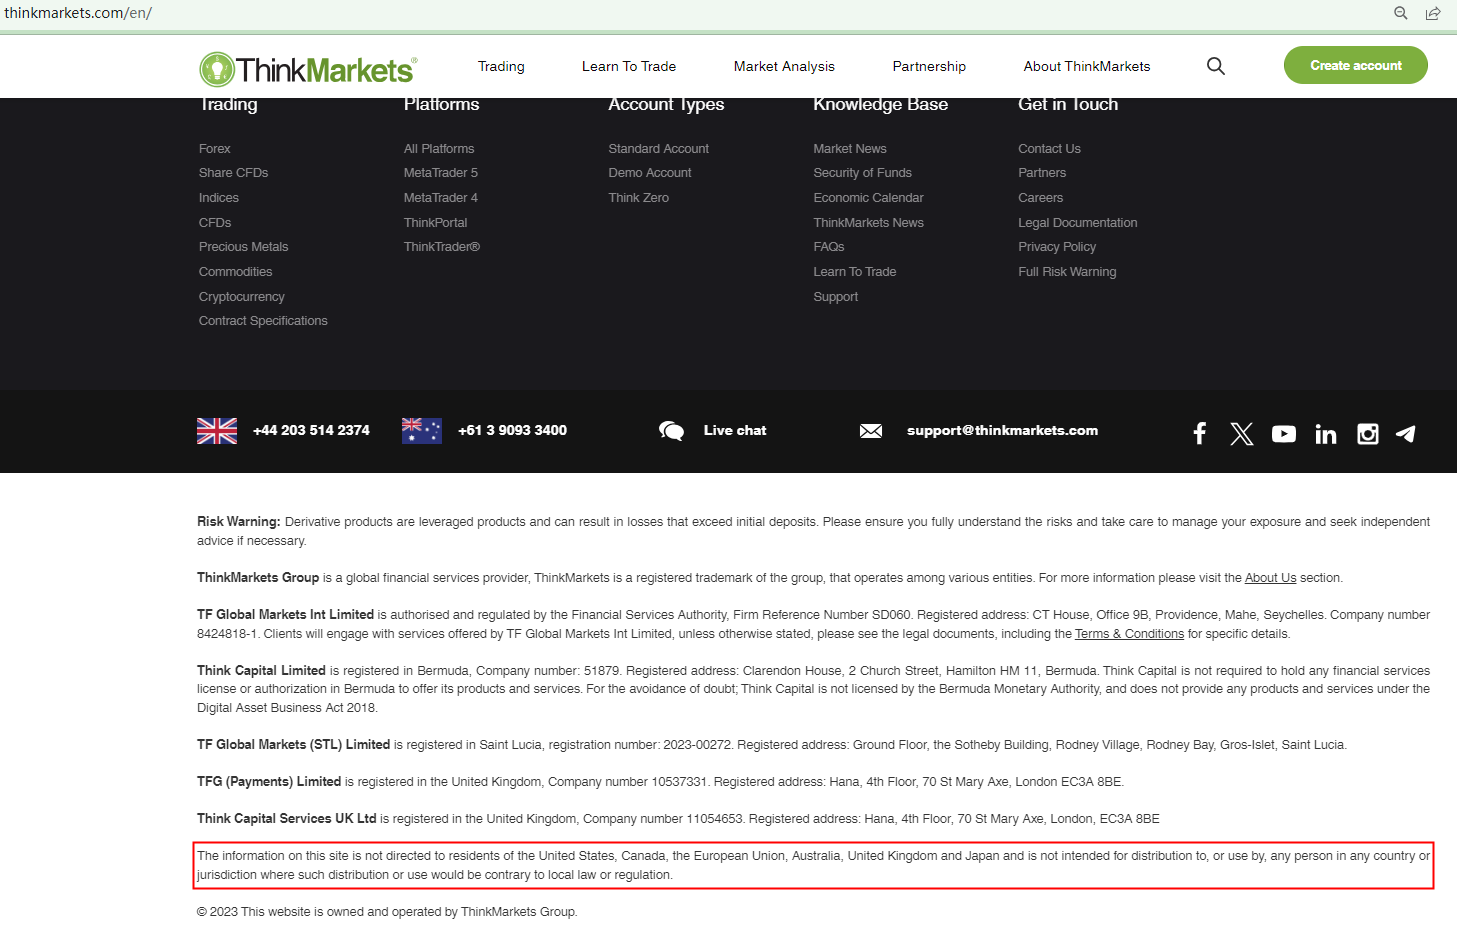Open the Trading menu in the navigation
Viewport: 1457px width, 932px height.
coord(500,66)
